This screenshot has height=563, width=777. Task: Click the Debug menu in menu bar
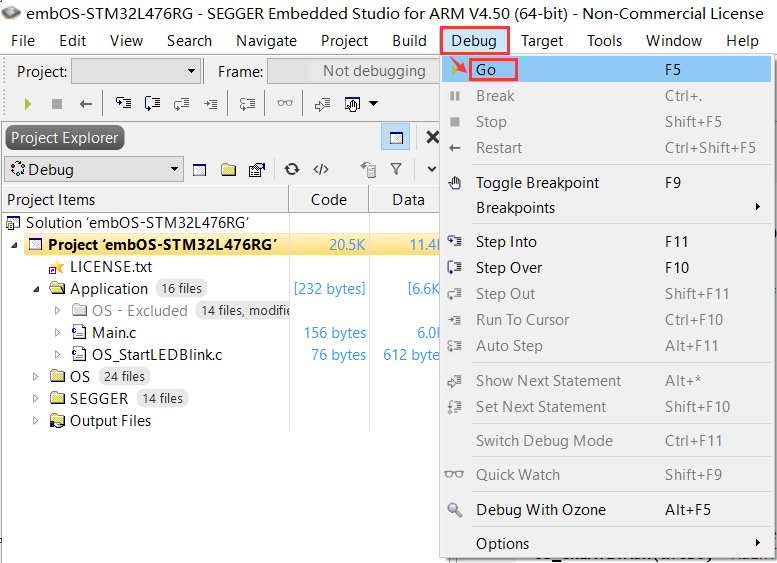coord(474,41)
